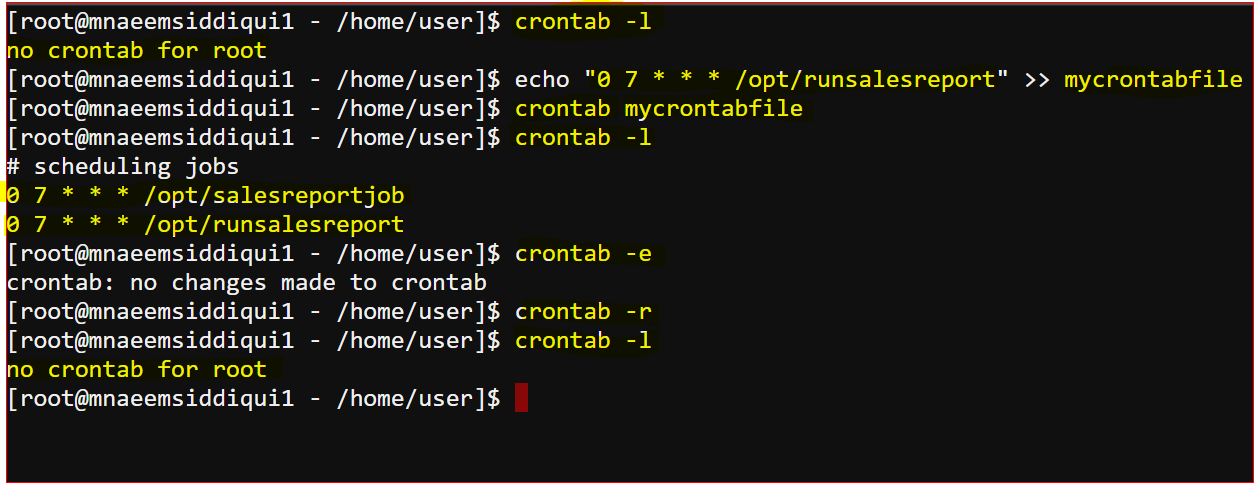Click the last empty shell prompt
Viewport: 1254px width, 483px height.
coord(254,399)
